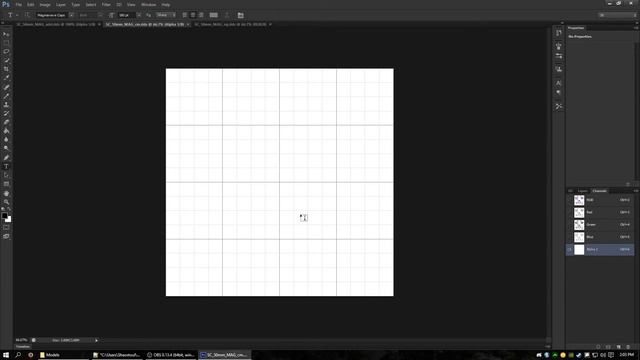Viewport: 640px width, 360px height.
Task: Open the font family dropdown
Action: [x=71, y=15]
